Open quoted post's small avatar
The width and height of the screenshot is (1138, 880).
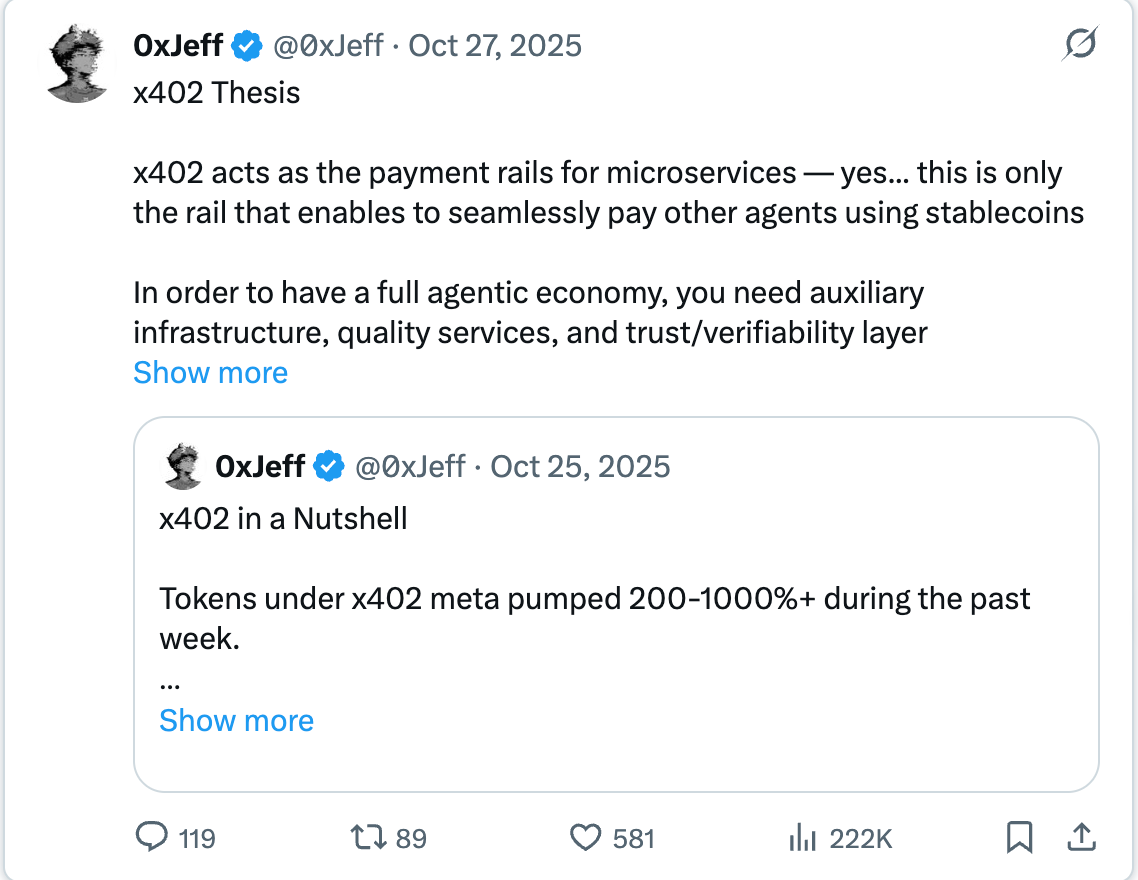(x=183, y=467)
